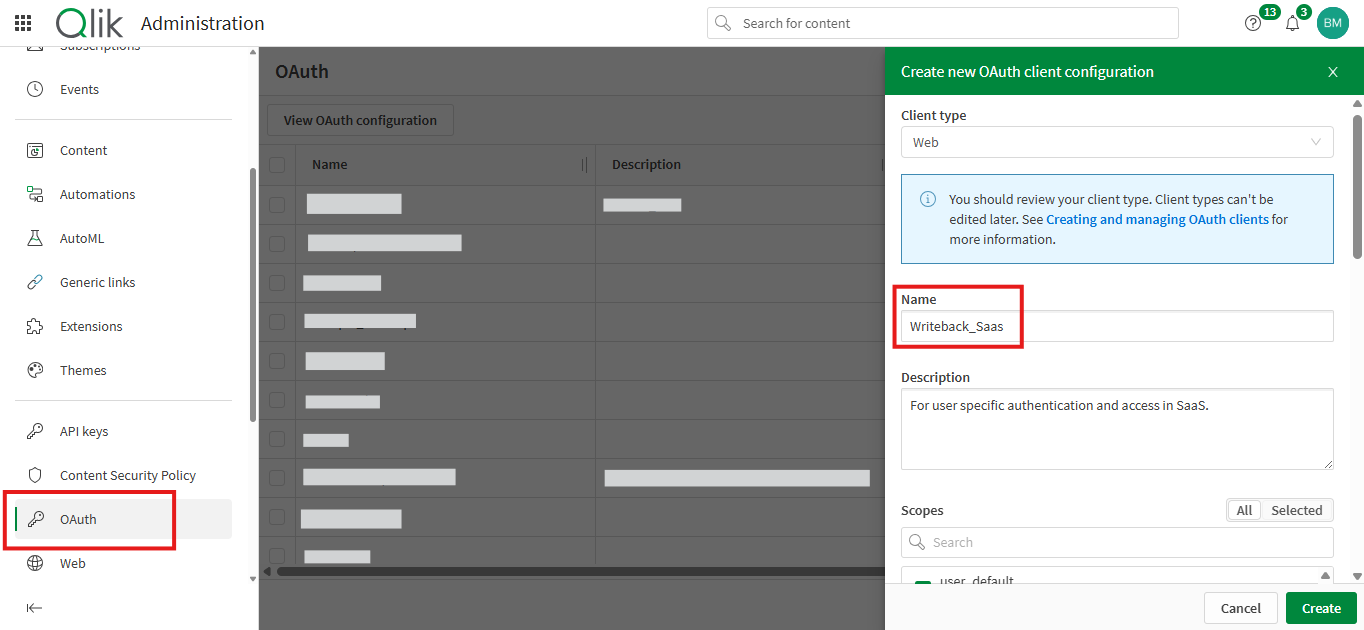Open the help question mark icon
The image size is (1364, 630).
pos(1253,23)
